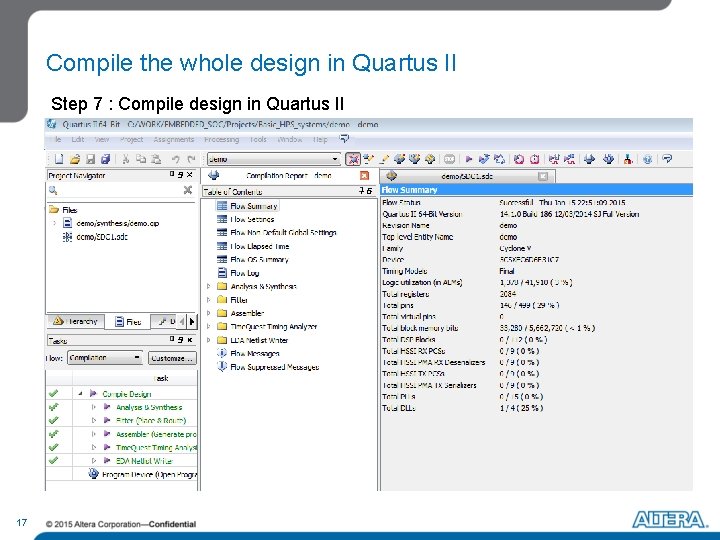Click the Cut scissors toolbar icon
720x540 pixels.
[126, 159]
